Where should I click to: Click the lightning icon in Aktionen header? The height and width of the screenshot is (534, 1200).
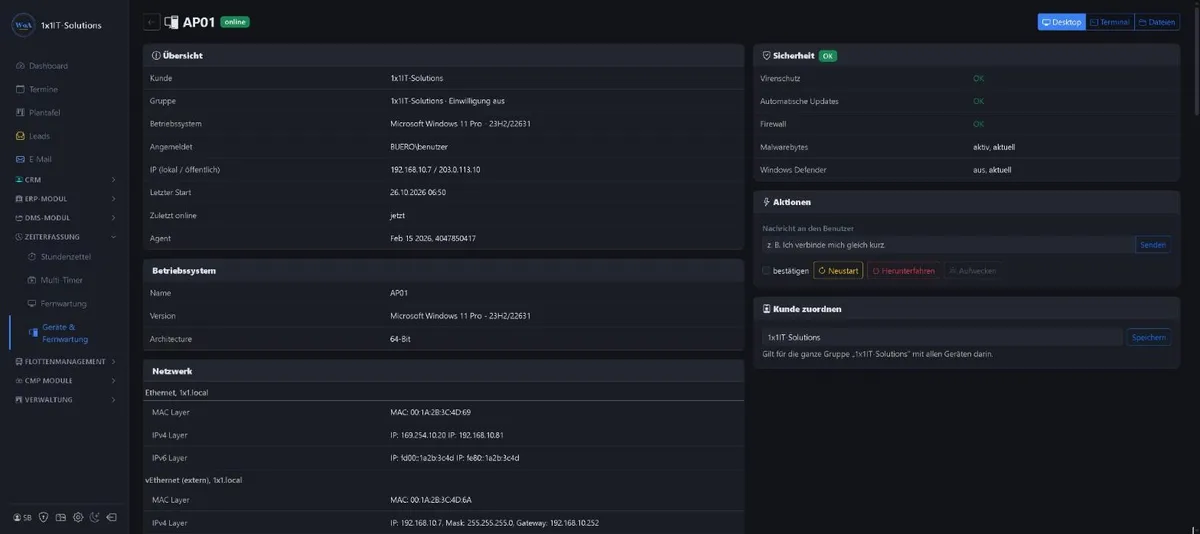point(766,202)
